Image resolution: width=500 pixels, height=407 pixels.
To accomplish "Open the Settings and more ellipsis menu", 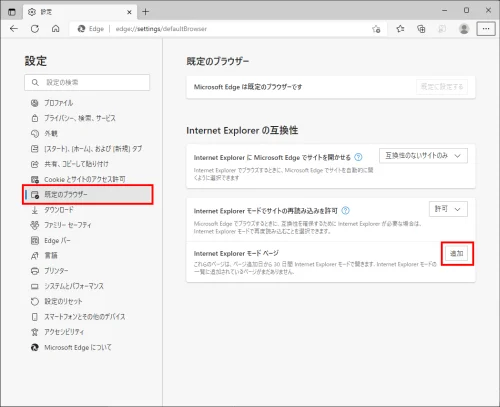I will pyautogui.click(x=486, y=29).
